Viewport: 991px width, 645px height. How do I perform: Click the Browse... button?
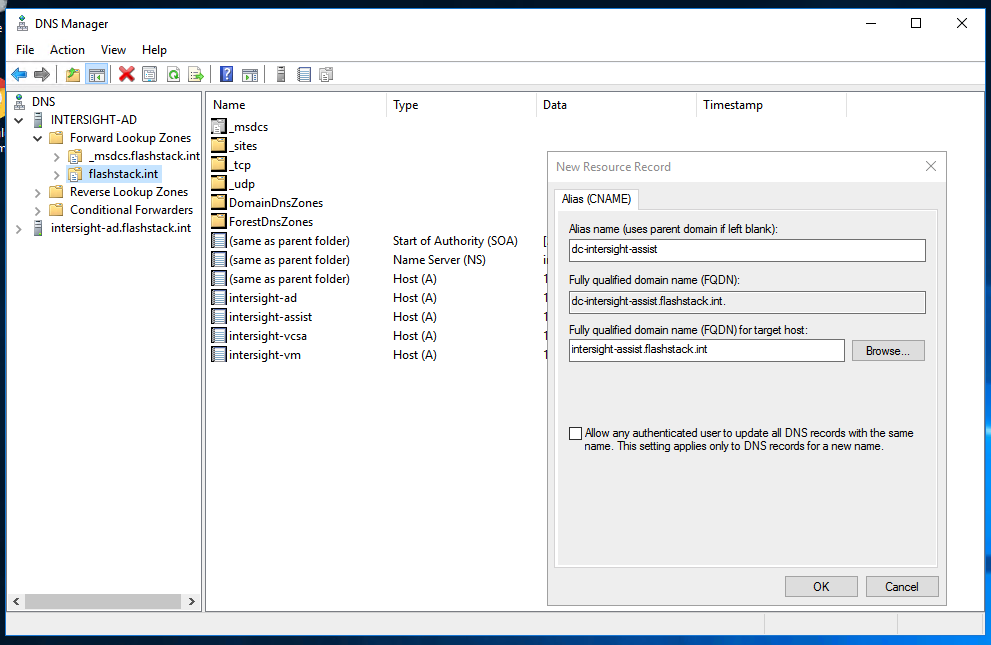tap(887, 351)
